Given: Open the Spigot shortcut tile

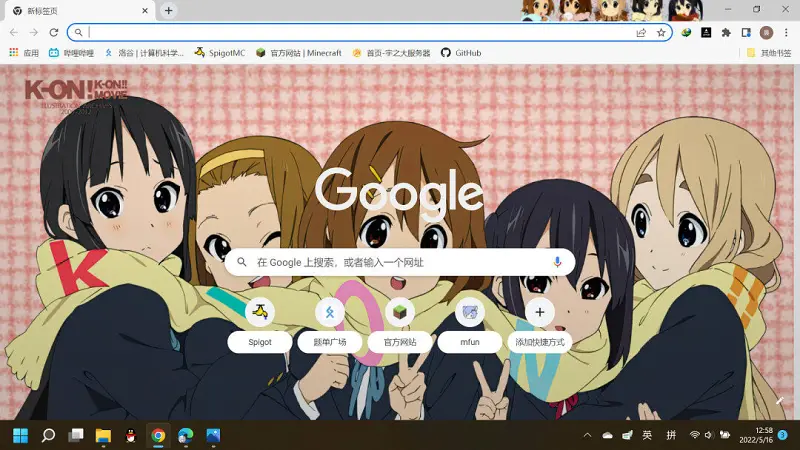Looking at the screenshot, I should (260, 324).
